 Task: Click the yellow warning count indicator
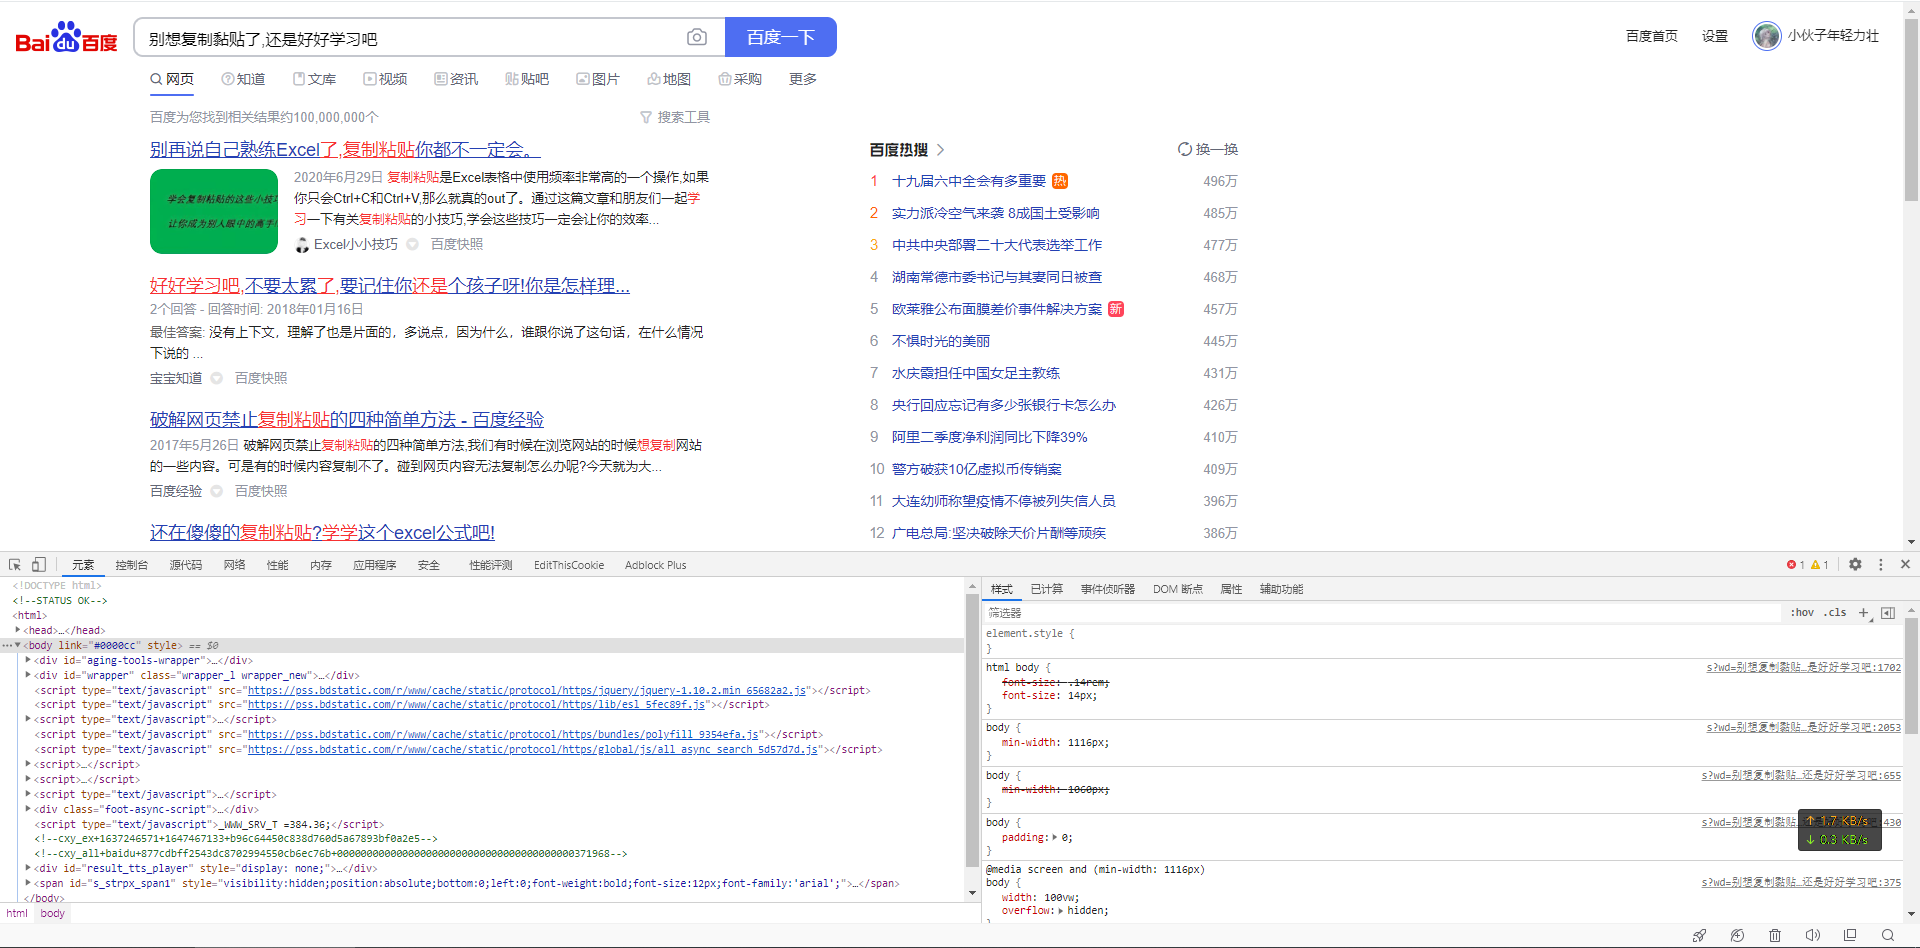pyautogui.click(x=1819, y=565)
